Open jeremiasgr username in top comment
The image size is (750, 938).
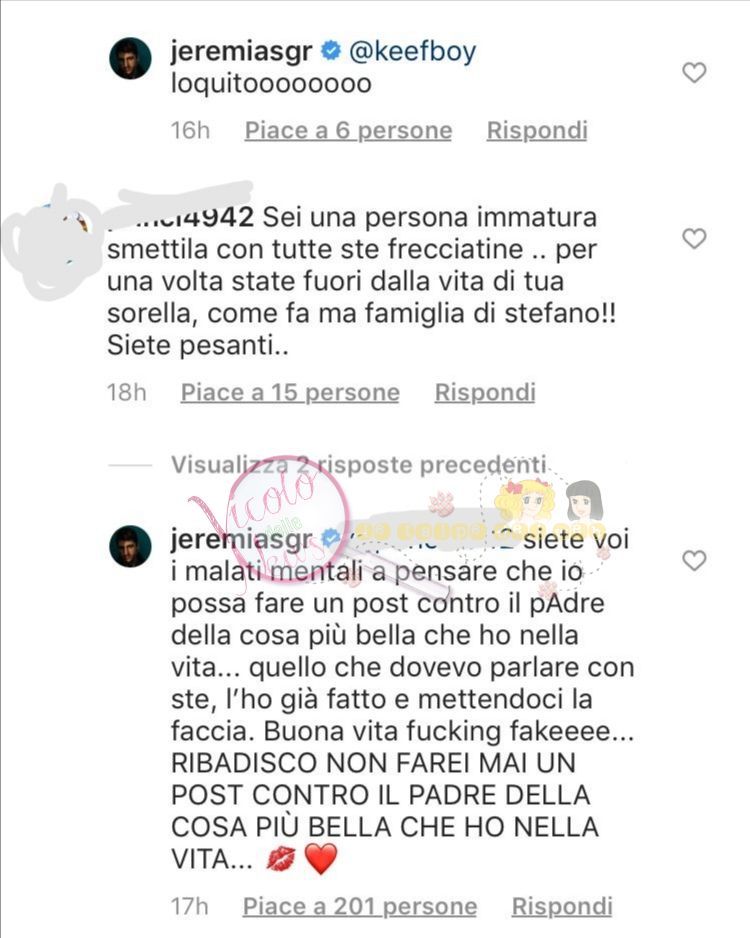click(241, 52)
